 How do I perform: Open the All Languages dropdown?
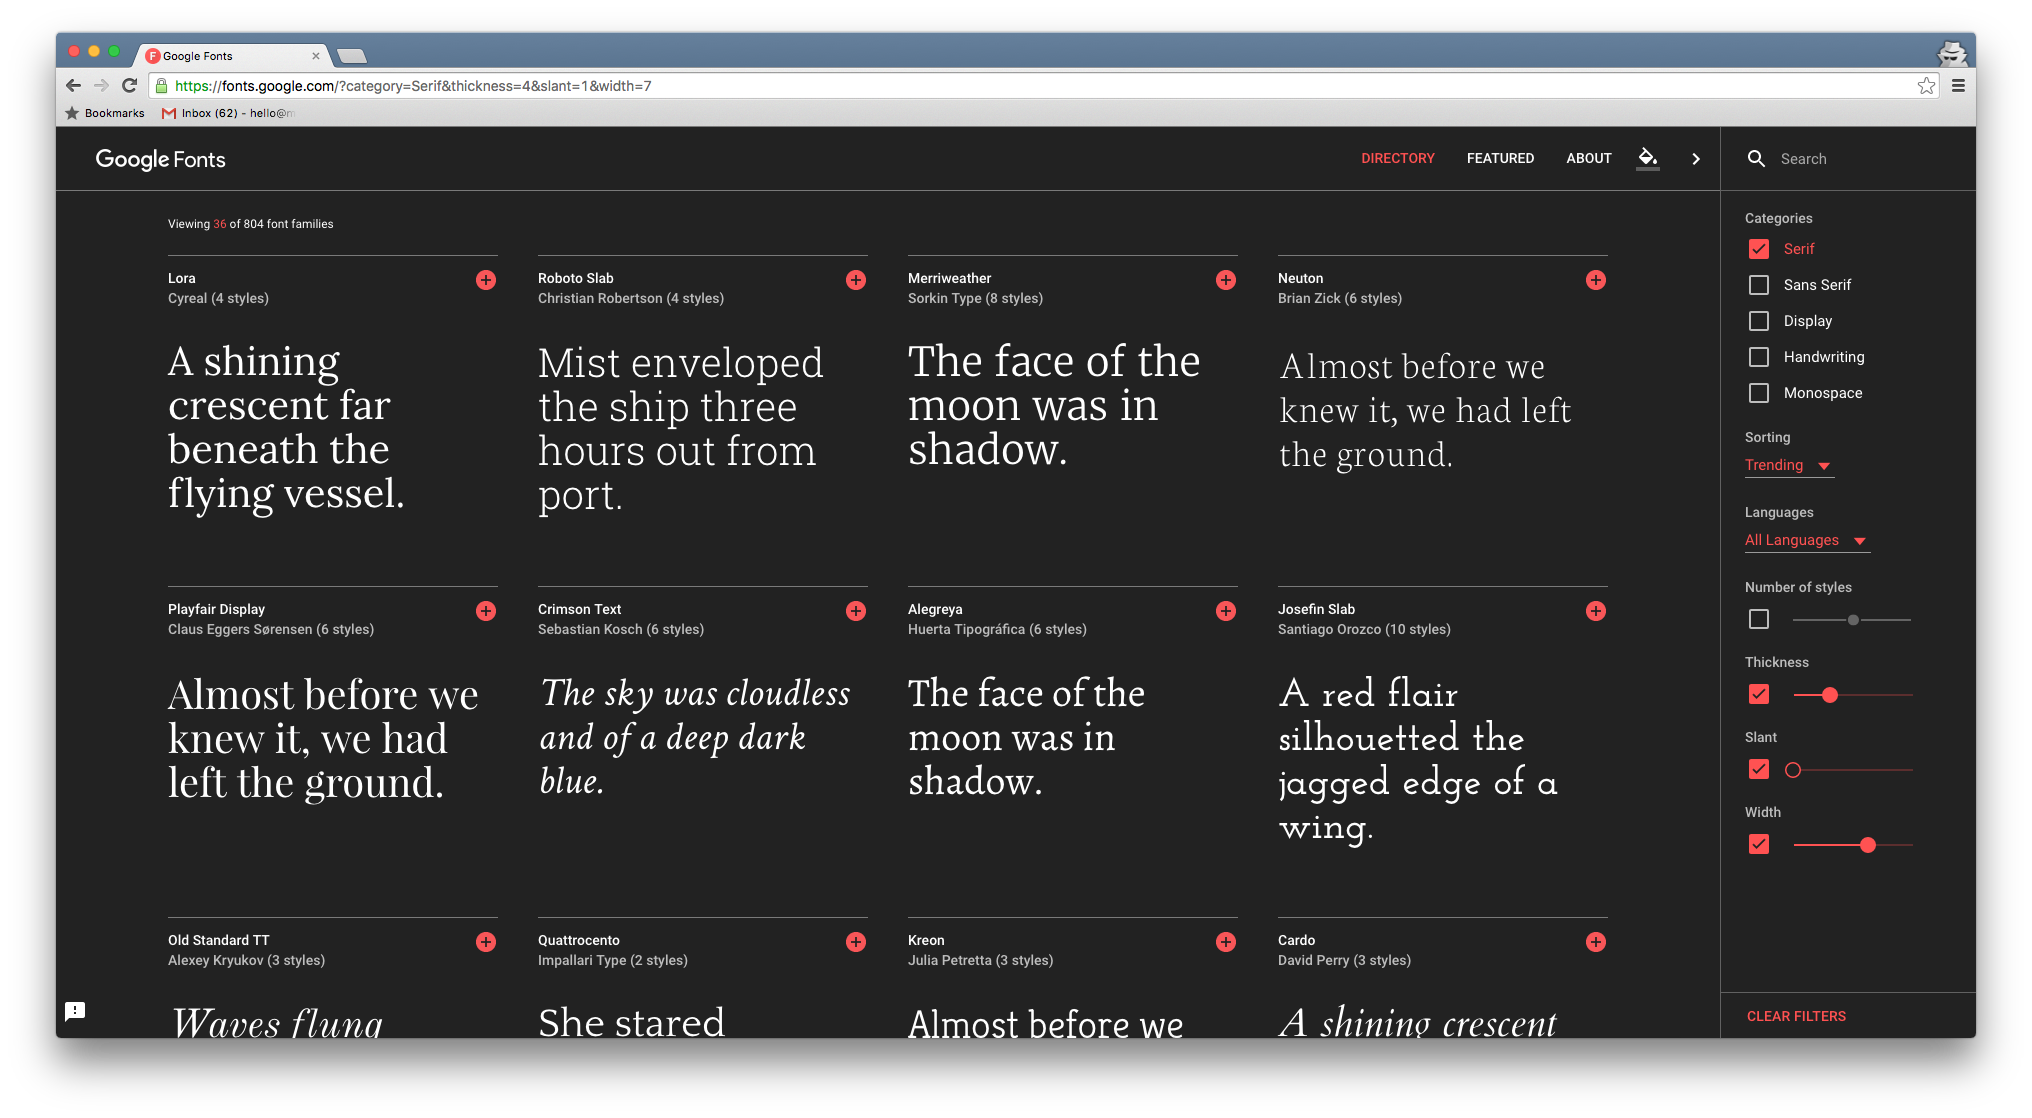1807,540
